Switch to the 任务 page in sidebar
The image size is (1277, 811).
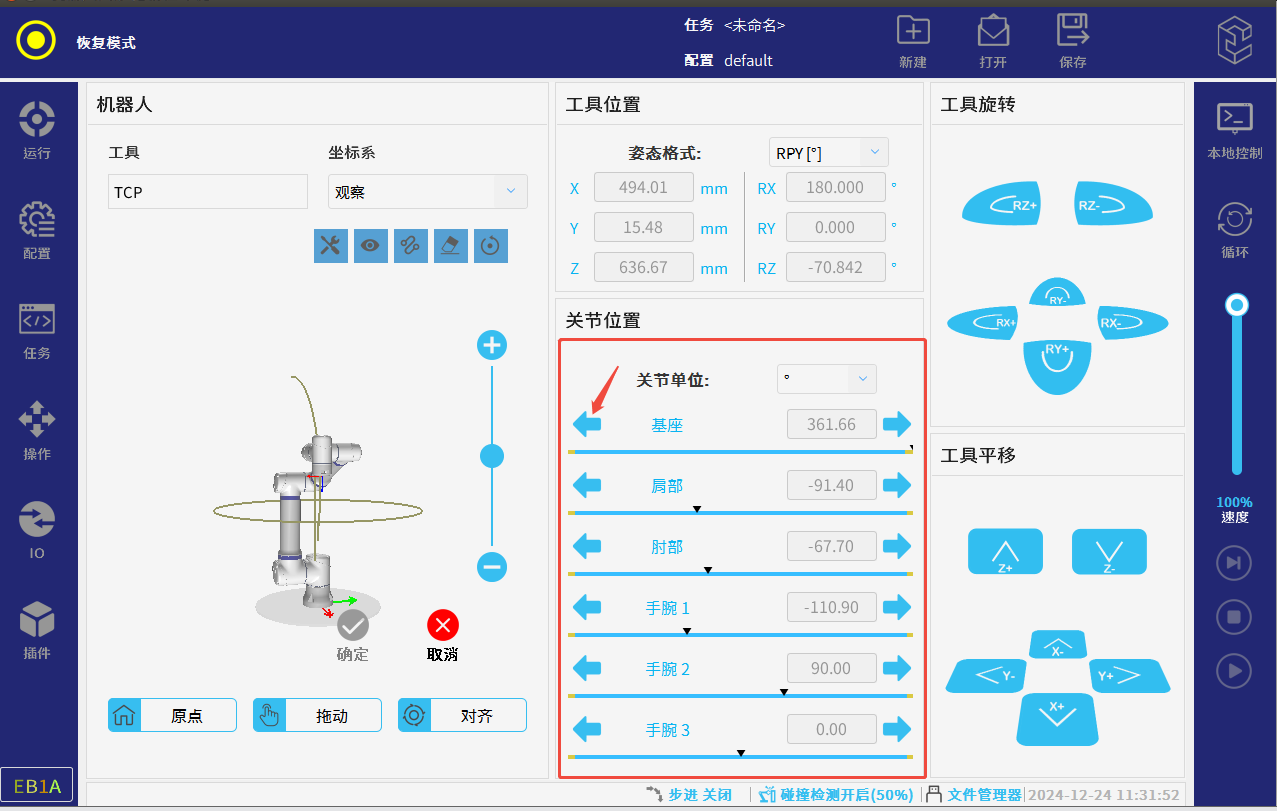coord(37,330)
